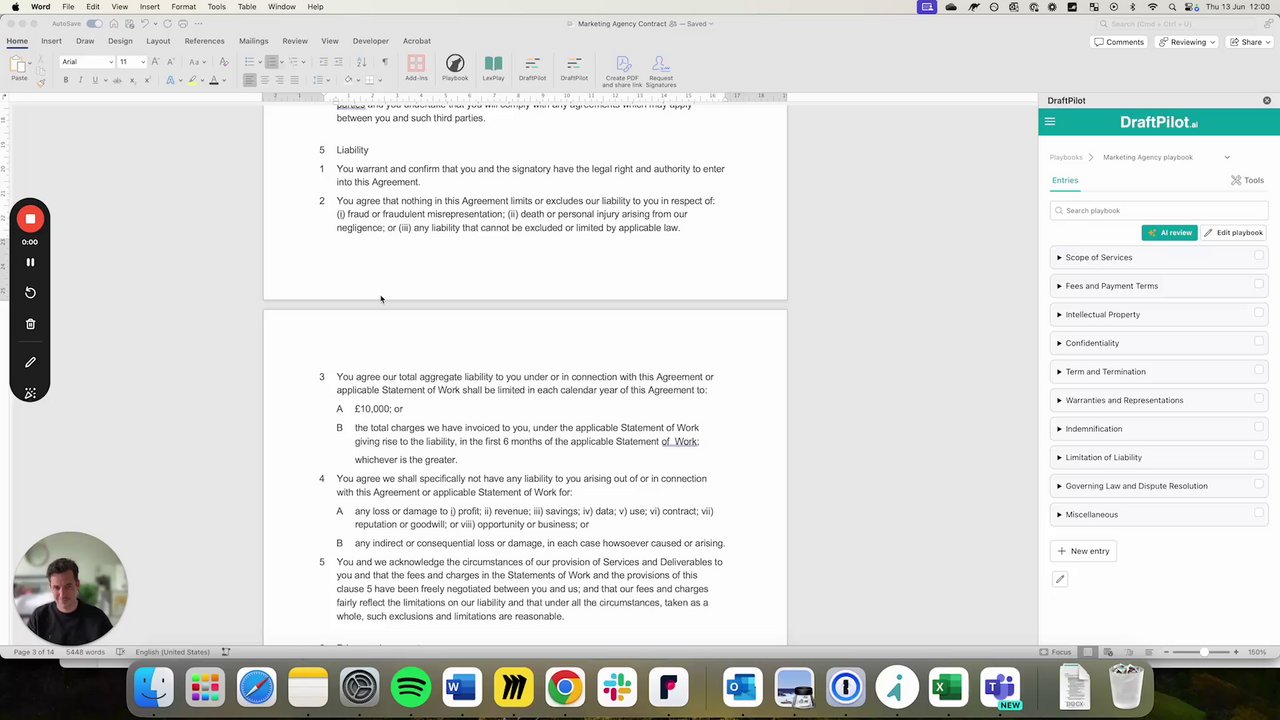The height and width of the screenshot is (720, 1280).
Task: Click Create PDF and share link
Action: coord(622,70)
